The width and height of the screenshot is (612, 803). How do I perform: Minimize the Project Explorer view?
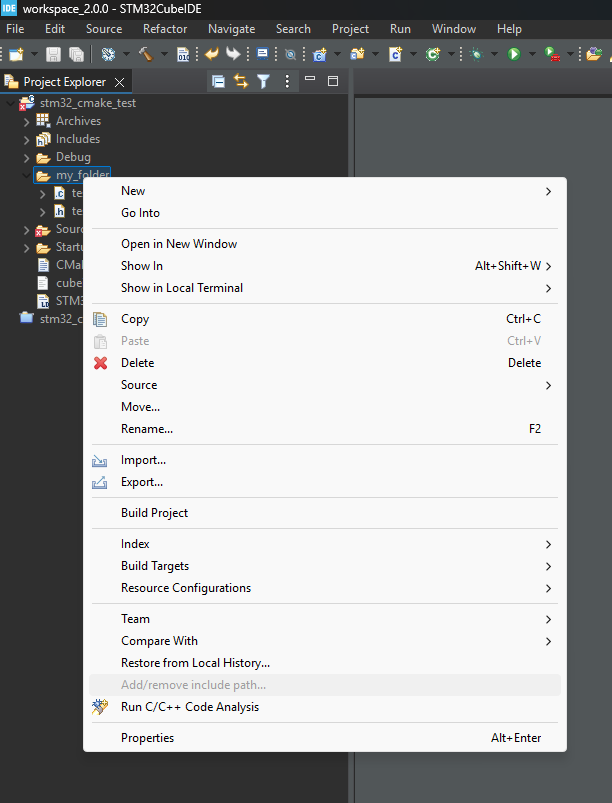click(310, 80)
